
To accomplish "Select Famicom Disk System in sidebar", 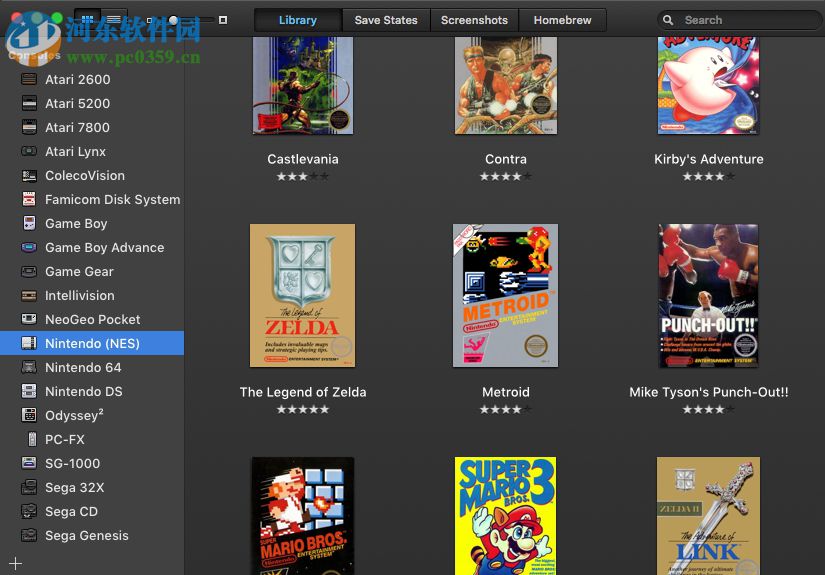I will (x=92, y=199).
